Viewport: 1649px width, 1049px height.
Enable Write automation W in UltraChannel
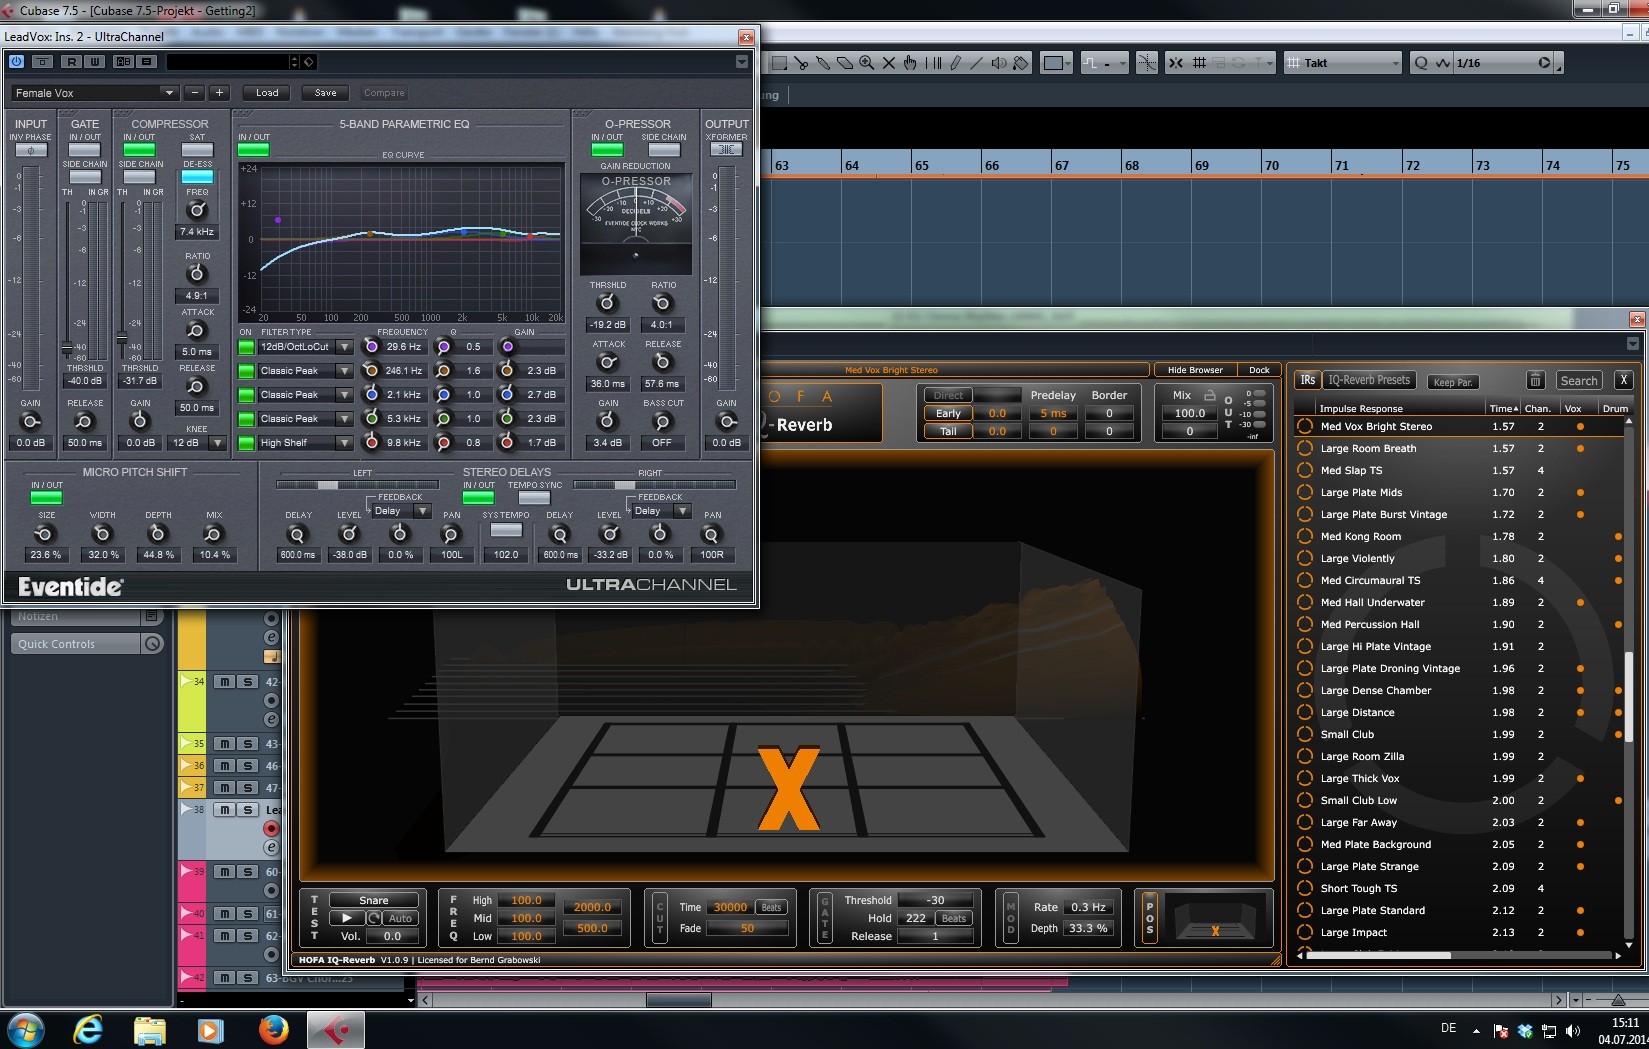[94, 62]
